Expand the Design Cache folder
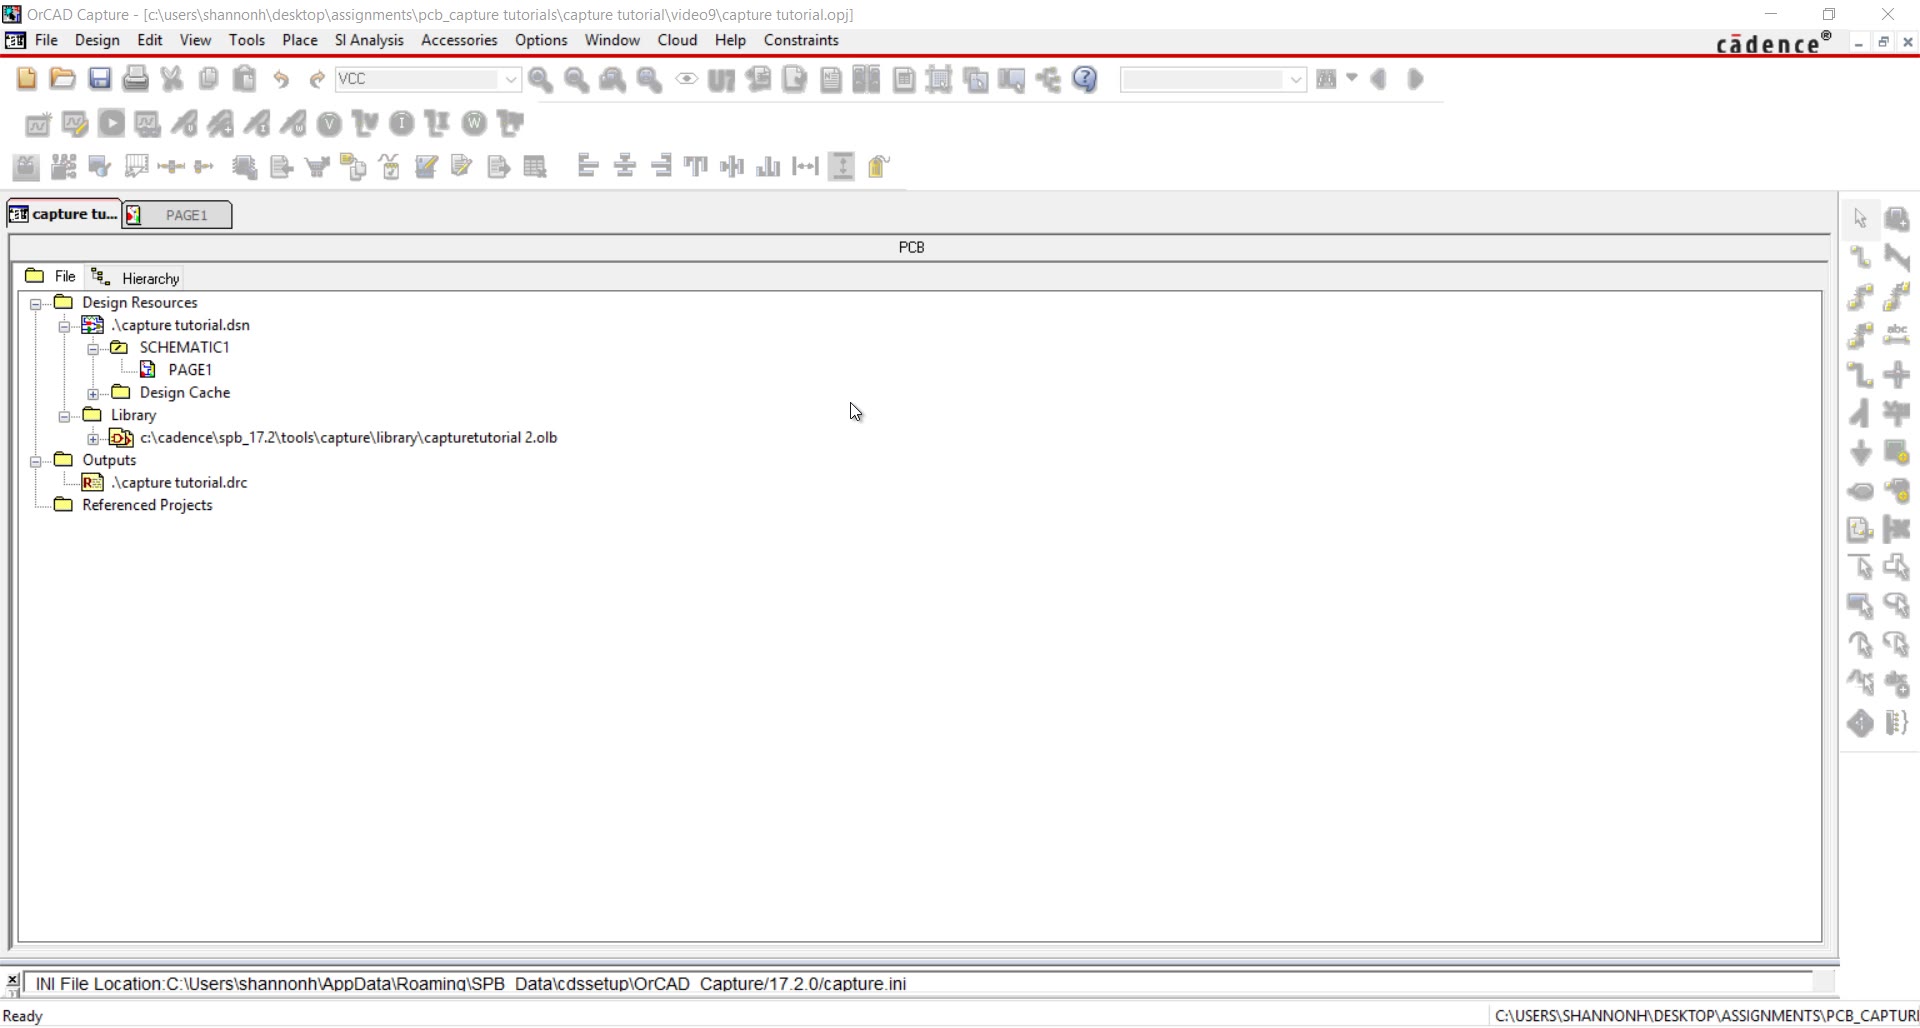 94,393
